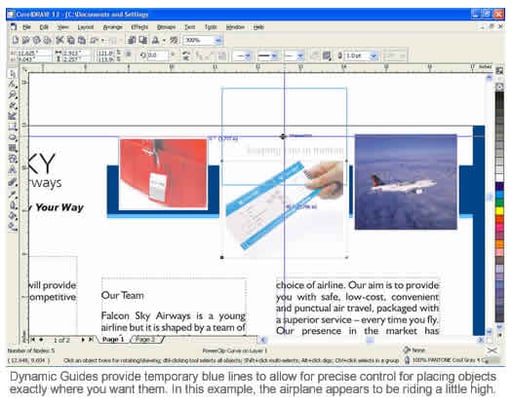The height and width of the screenshot is (403, 512).
Task: Click the rotation angle input field
Action: tap(158, 55)
